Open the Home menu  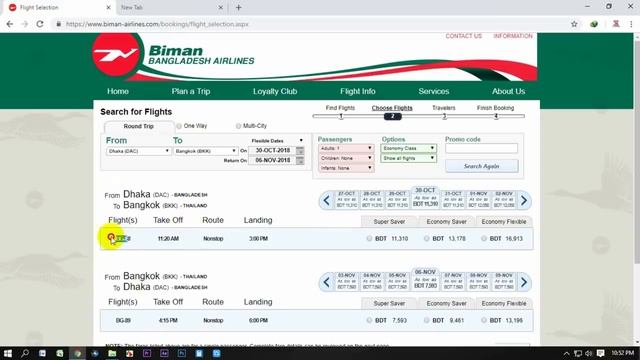coord(118,91)
